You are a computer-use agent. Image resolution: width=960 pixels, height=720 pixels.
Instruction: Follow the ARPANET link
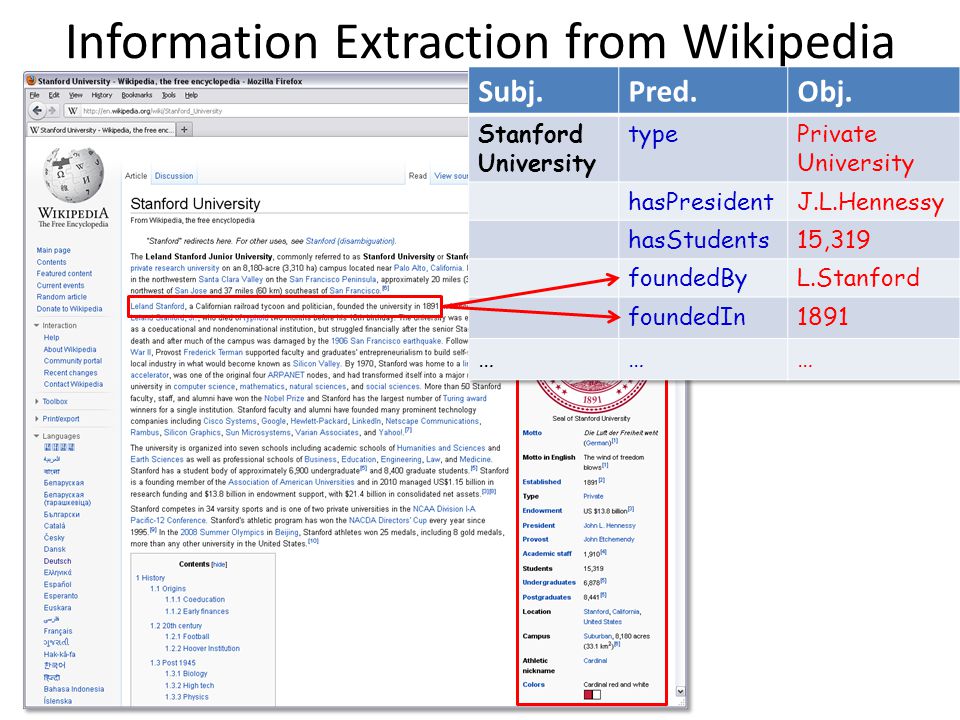point(286,375)
